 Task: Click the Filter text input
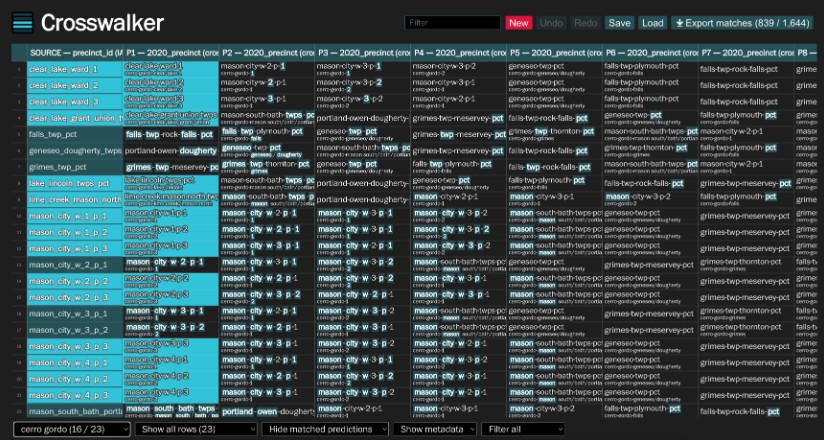[x=452, y=22]
